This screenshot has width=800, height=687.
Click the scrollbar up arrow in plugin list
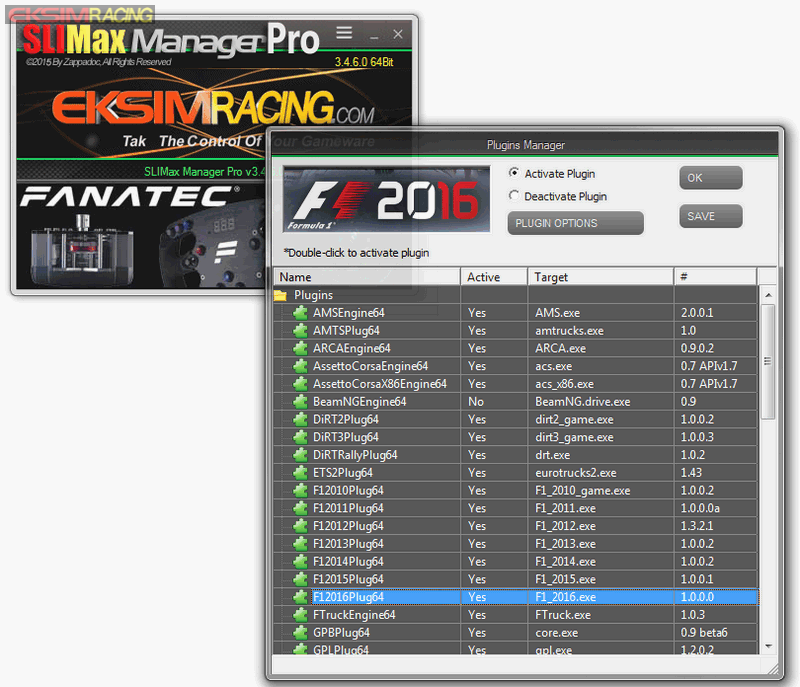pyautogui.click(x=768, y=295)
